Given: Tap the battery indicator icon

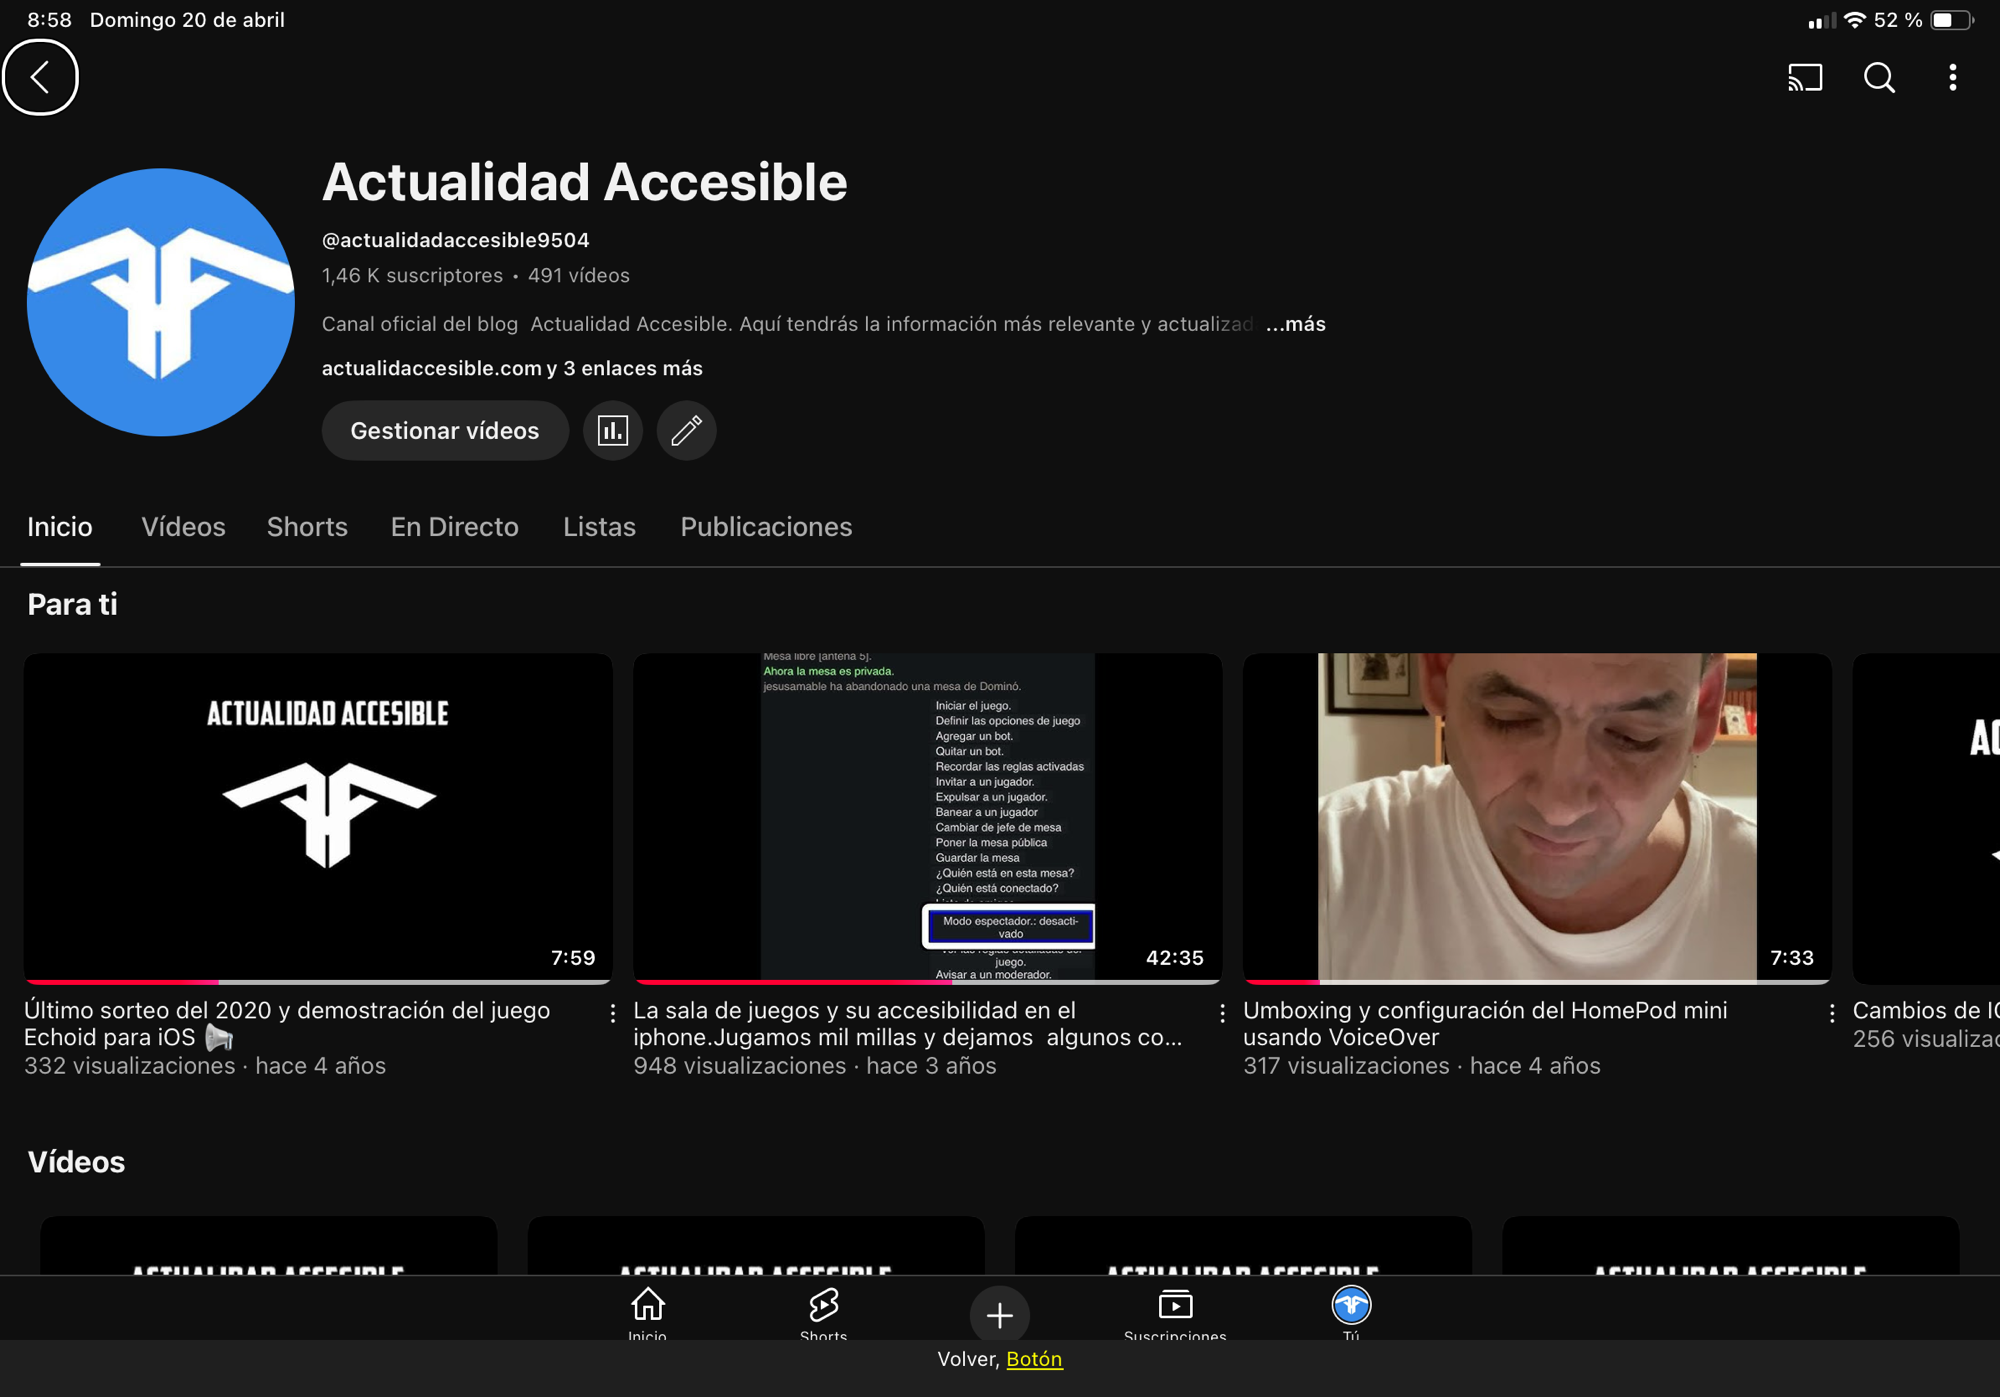Looking at the screenshot, I should [1951, 20].
